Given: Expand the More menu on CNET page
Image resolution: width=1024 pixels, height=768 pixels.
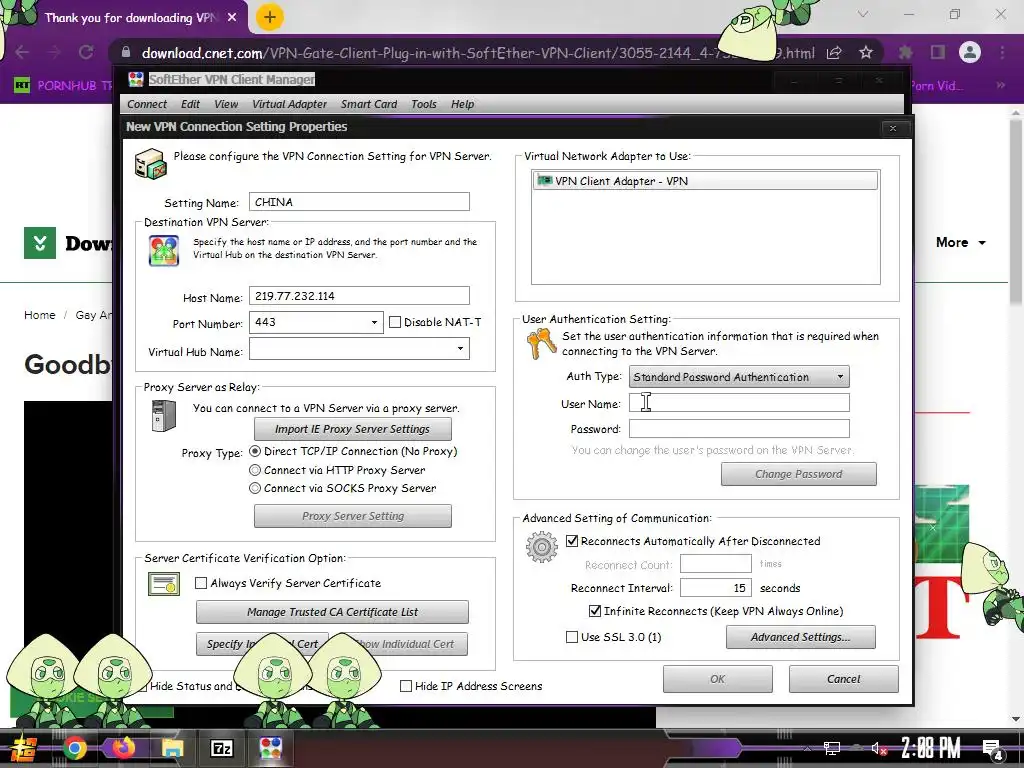Looking at the screenshot, I should [961, 242].
